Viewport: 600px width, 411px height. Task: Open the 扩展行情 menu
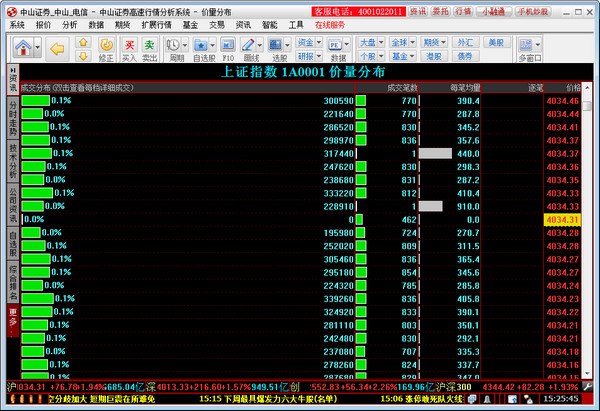156,23
